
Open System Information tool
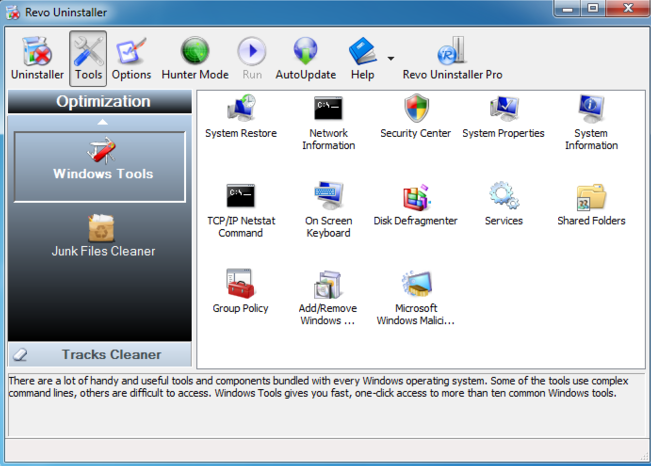click(x=591, y=123)
